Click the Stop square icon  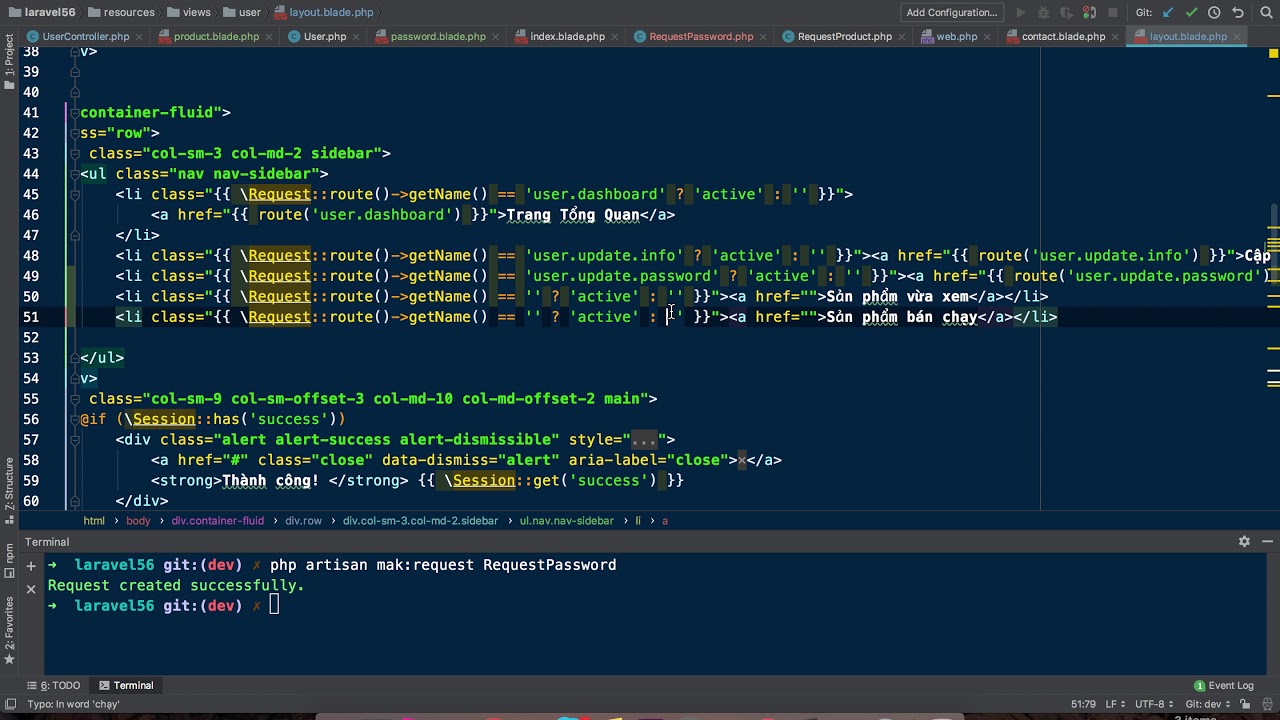coord(1113,13)
